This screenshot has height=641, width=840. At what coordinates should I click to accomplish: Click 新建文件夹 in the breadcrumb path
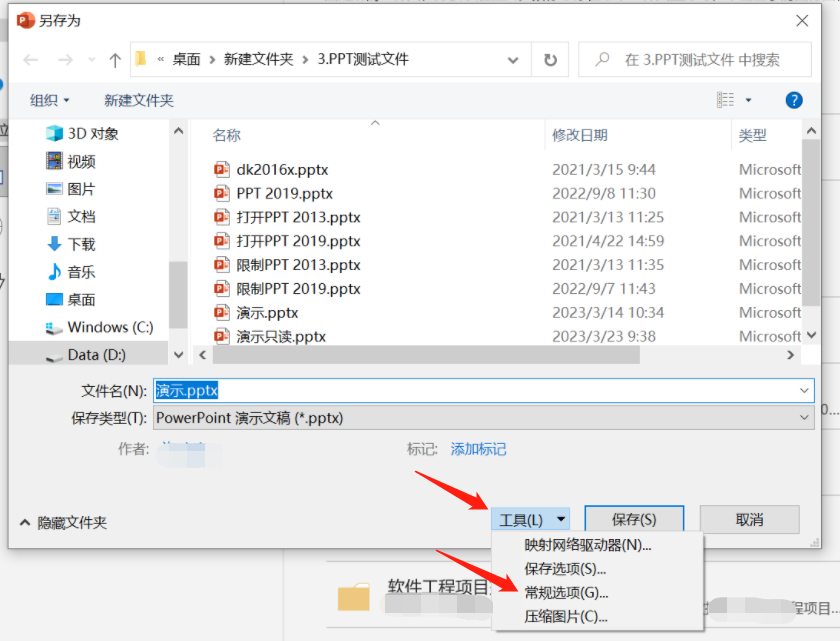[259, 59]
